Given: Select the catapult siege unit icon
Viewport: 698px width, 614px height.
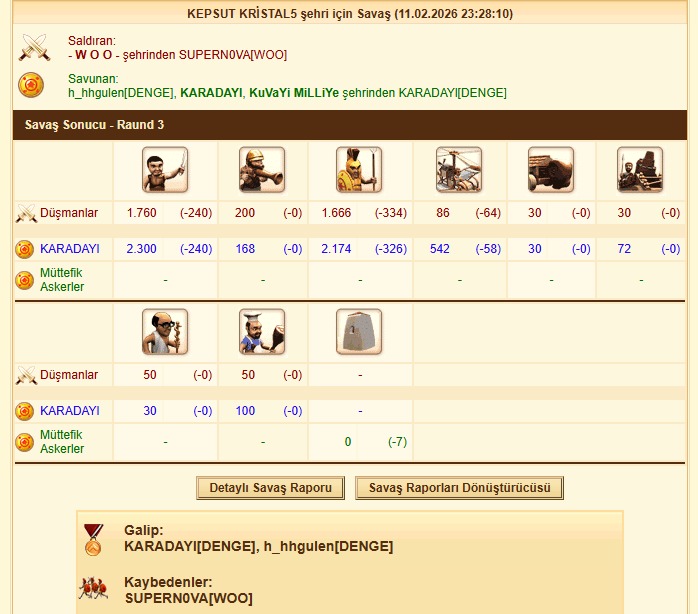Looking at the screenshot, I should (640, 170).
